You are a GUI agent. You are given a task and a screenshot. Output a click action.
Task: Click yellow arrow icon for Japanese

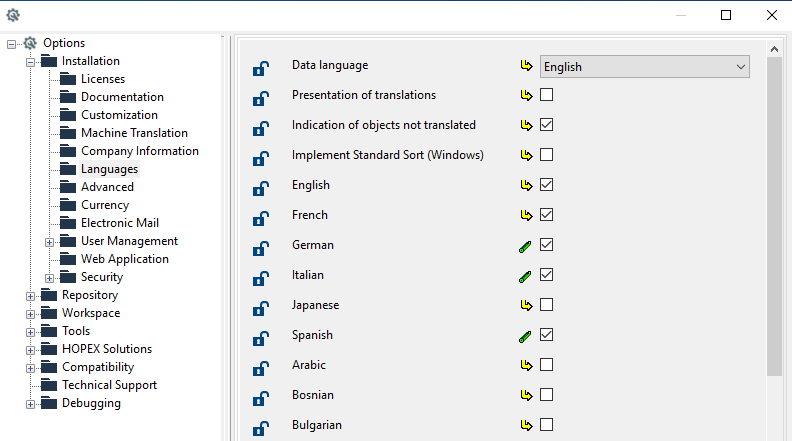click(x=526, y=306)
